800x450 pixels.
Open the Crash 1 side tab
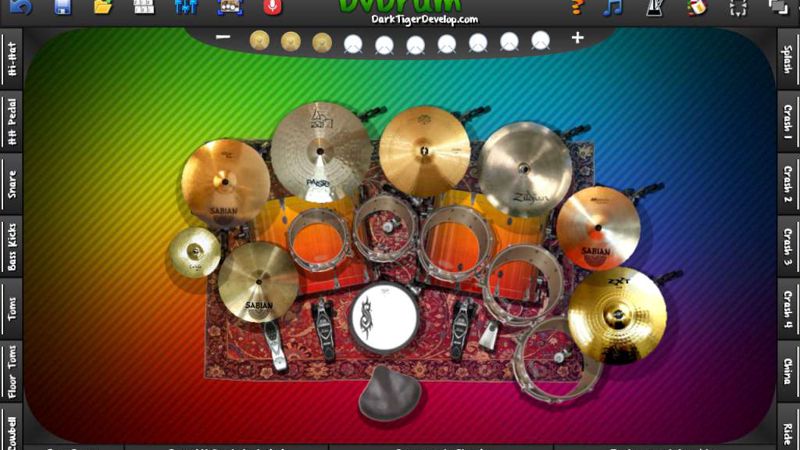788,121
